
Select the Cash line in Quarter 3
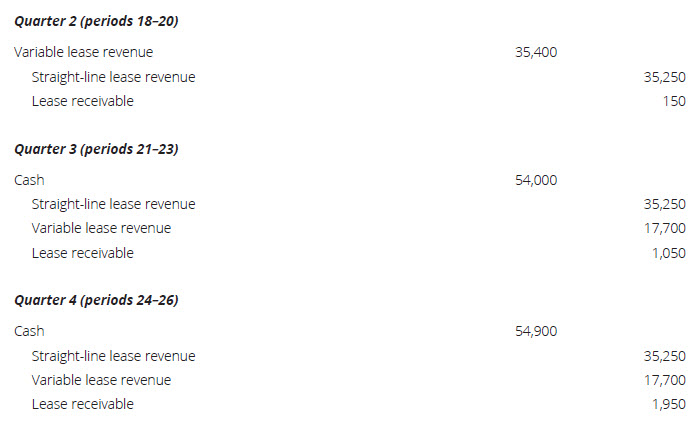click(29, 180)
